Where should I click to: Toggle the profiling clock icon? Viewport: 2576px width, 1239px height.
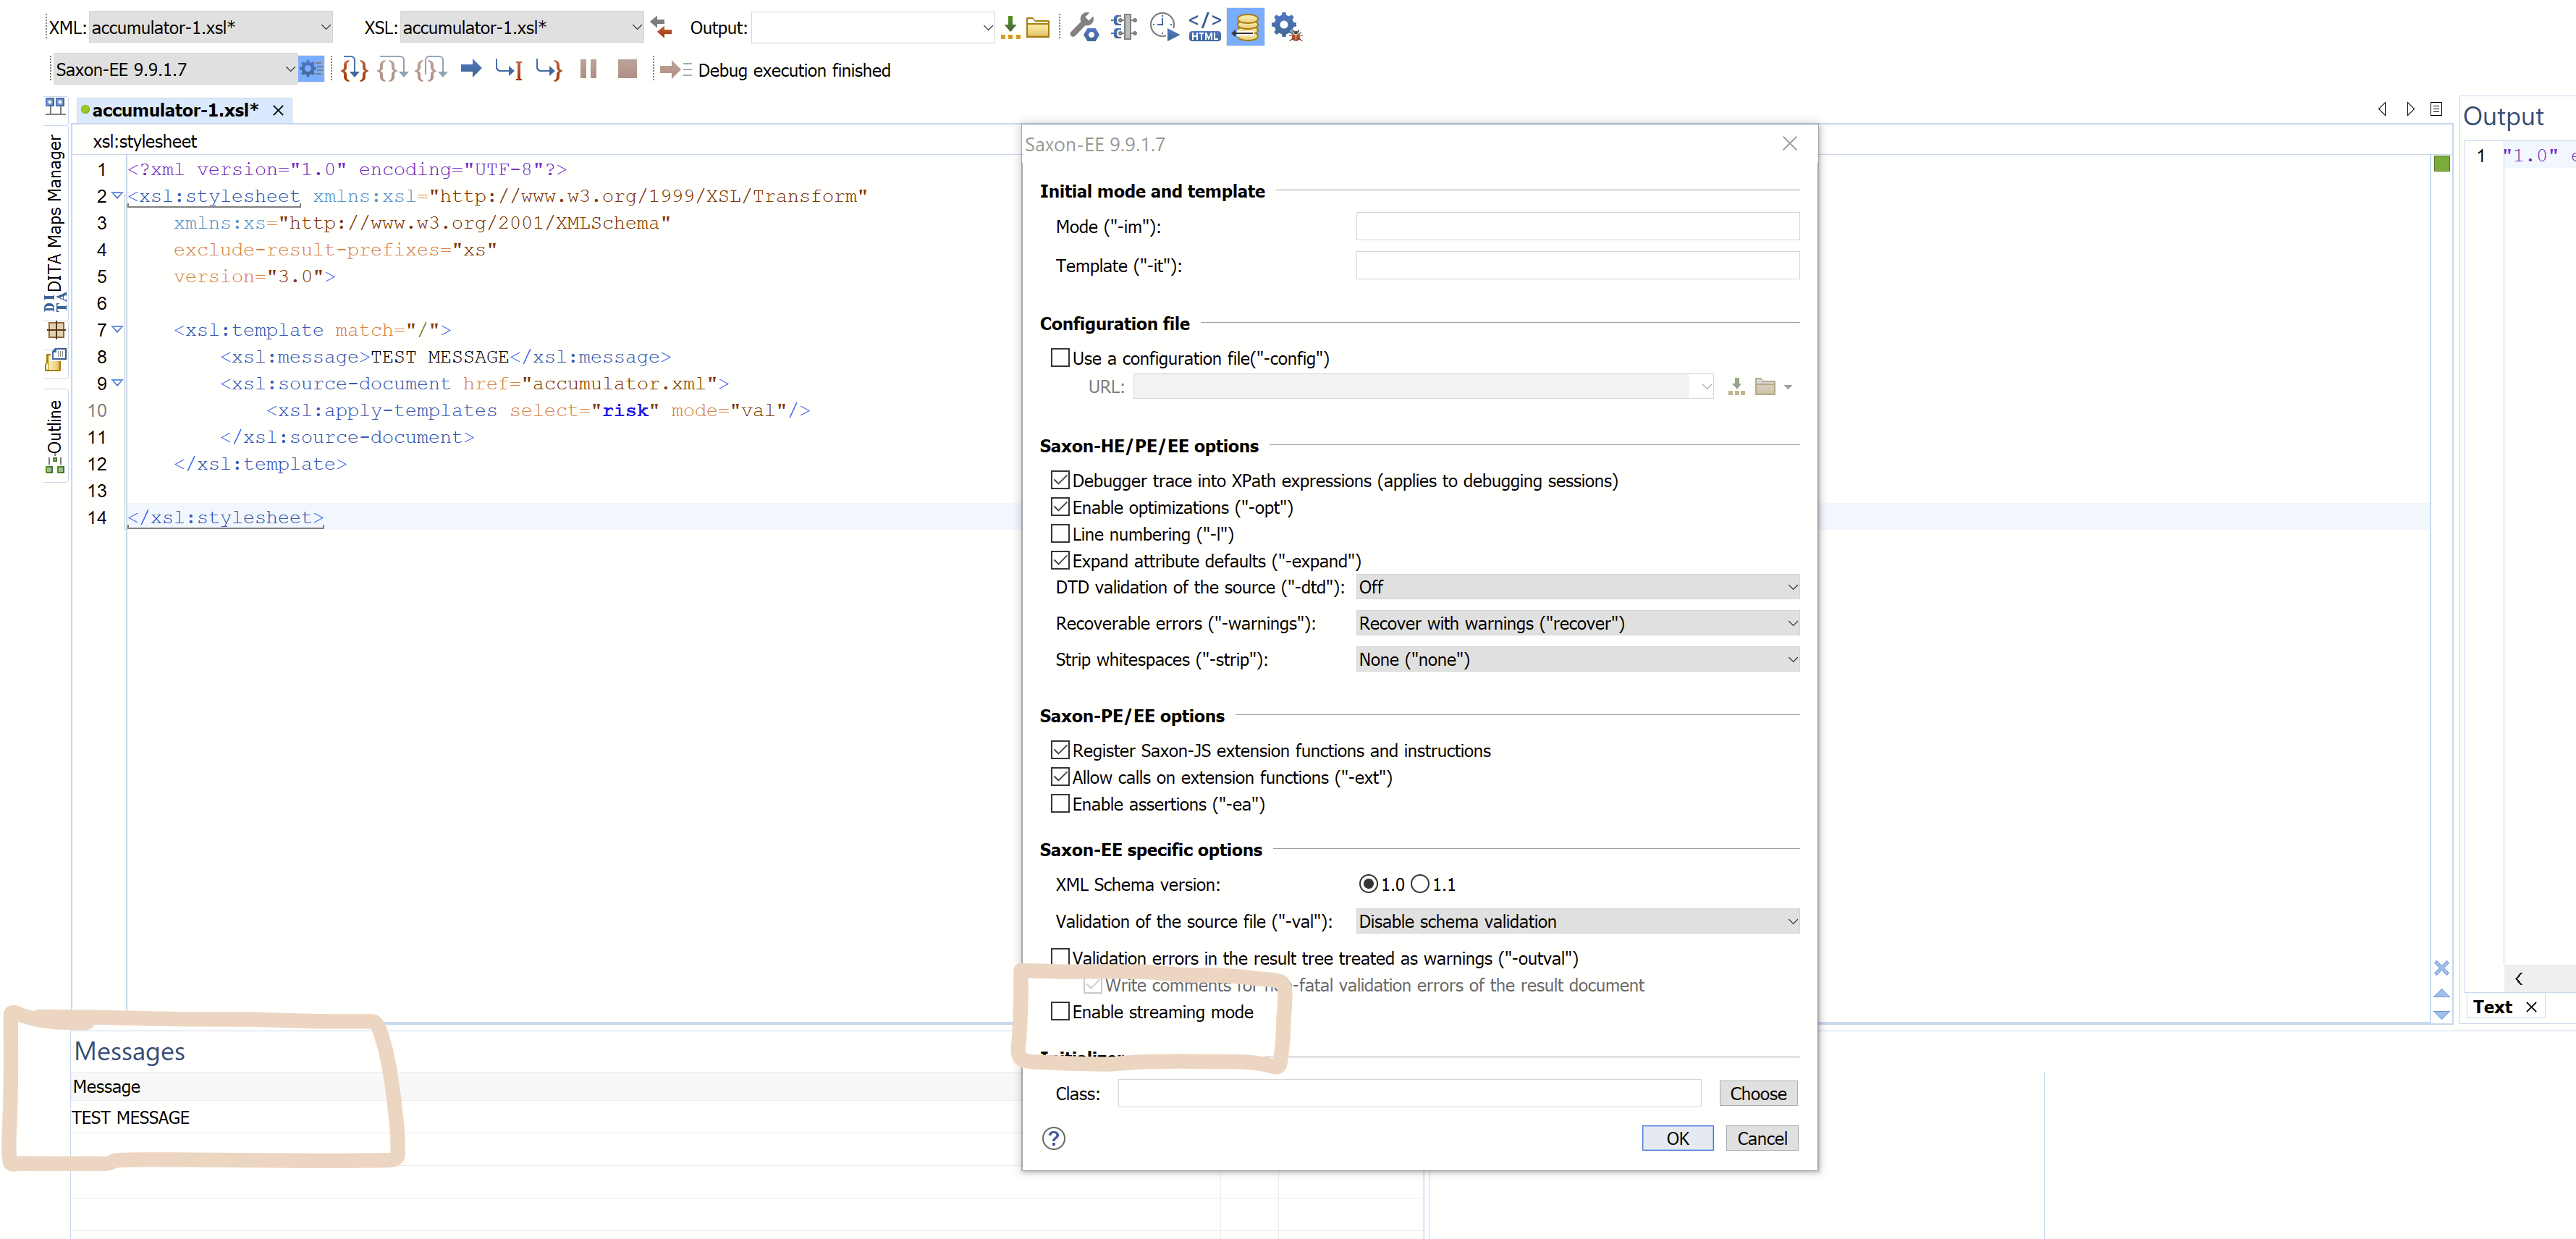(x=1163, y=26)
